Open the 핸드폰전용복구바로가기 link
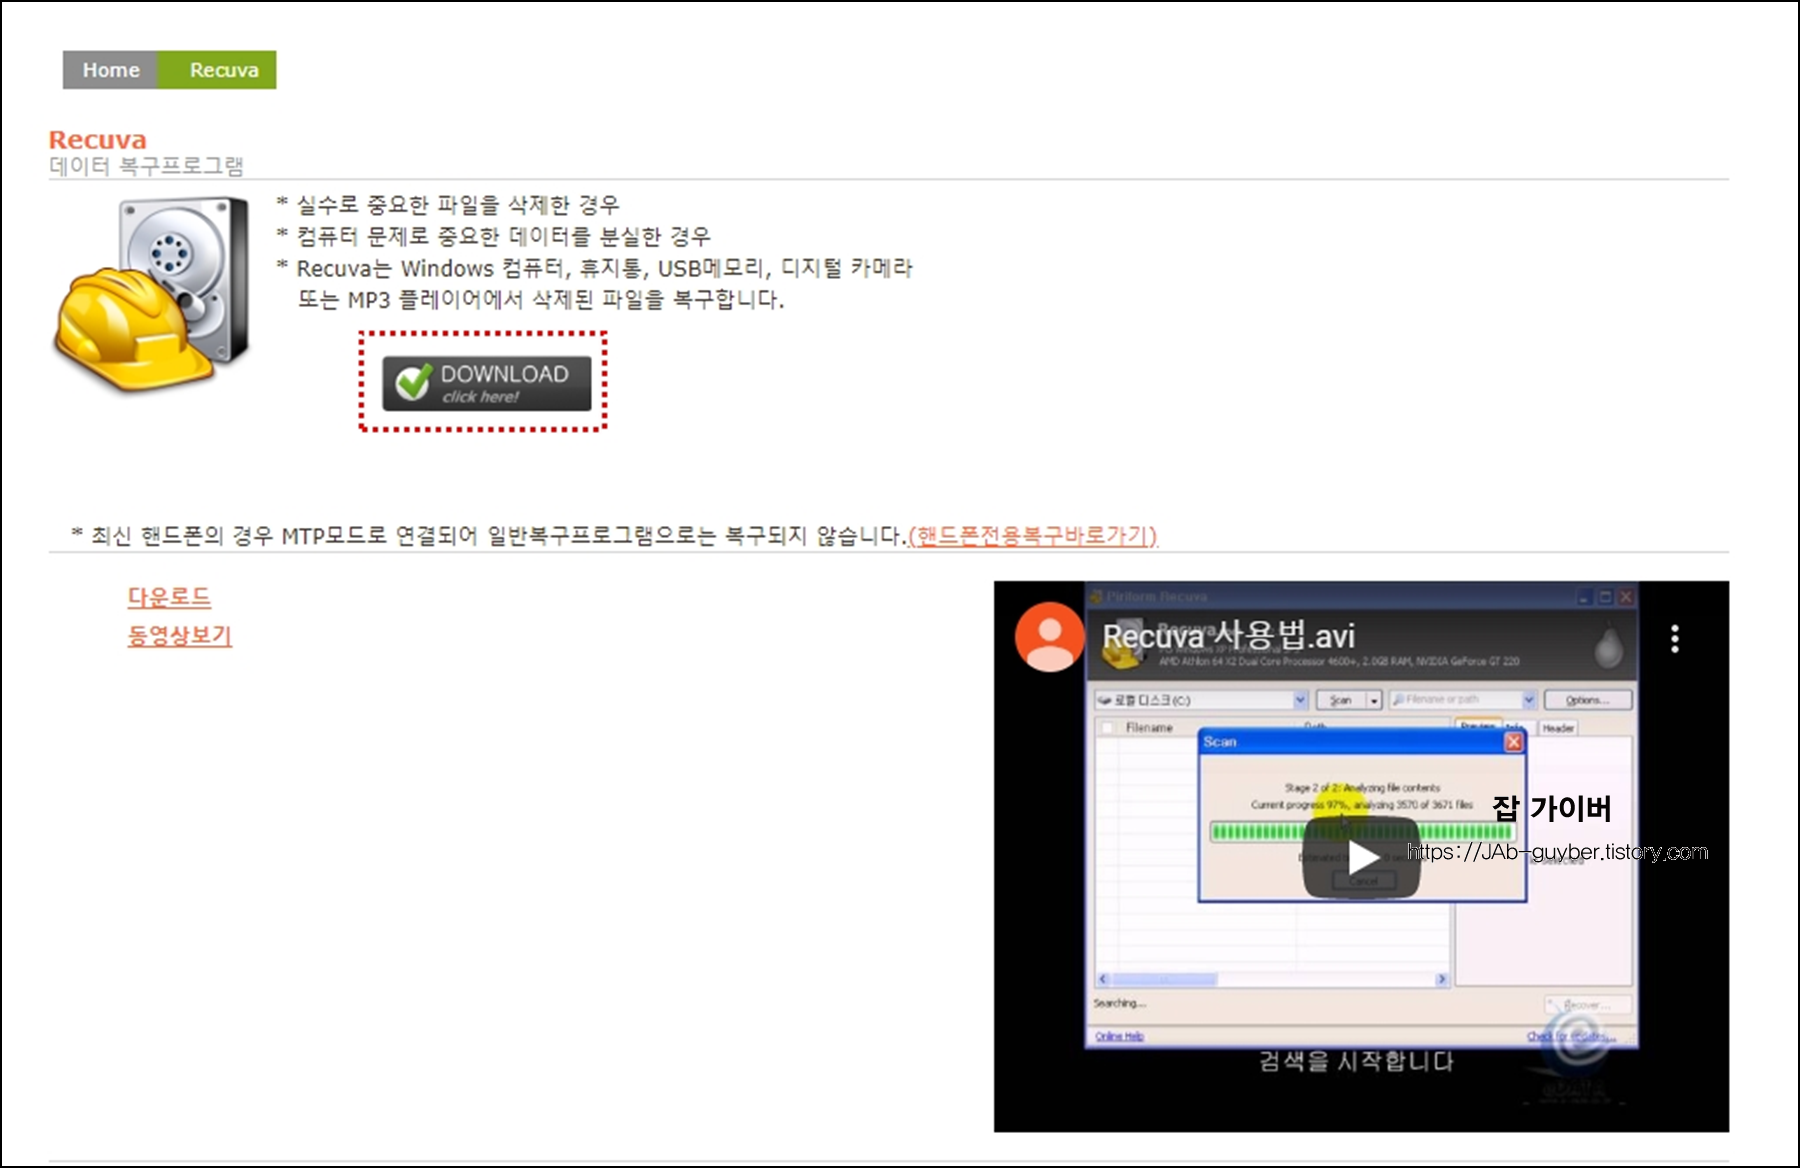The image size is (1800, 1168). (x=1033, y=536)
